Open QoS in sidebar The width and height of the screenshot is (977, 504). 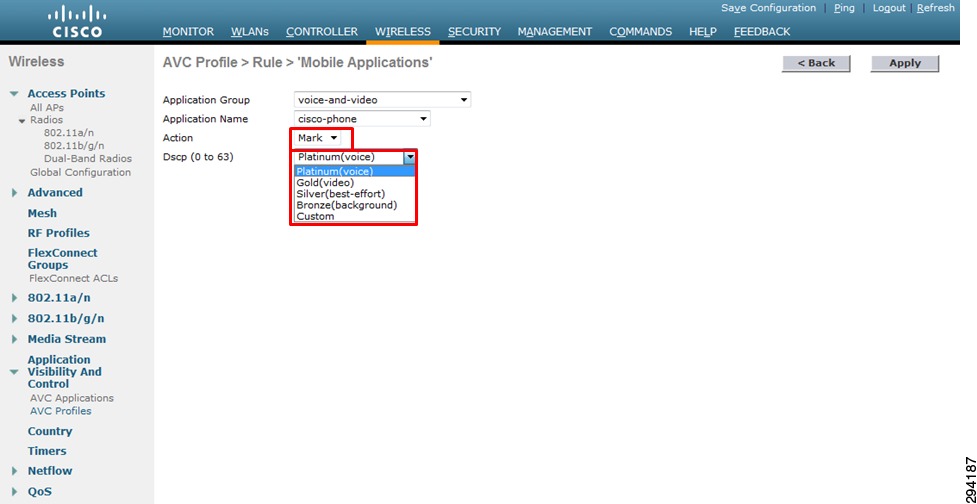39,492
